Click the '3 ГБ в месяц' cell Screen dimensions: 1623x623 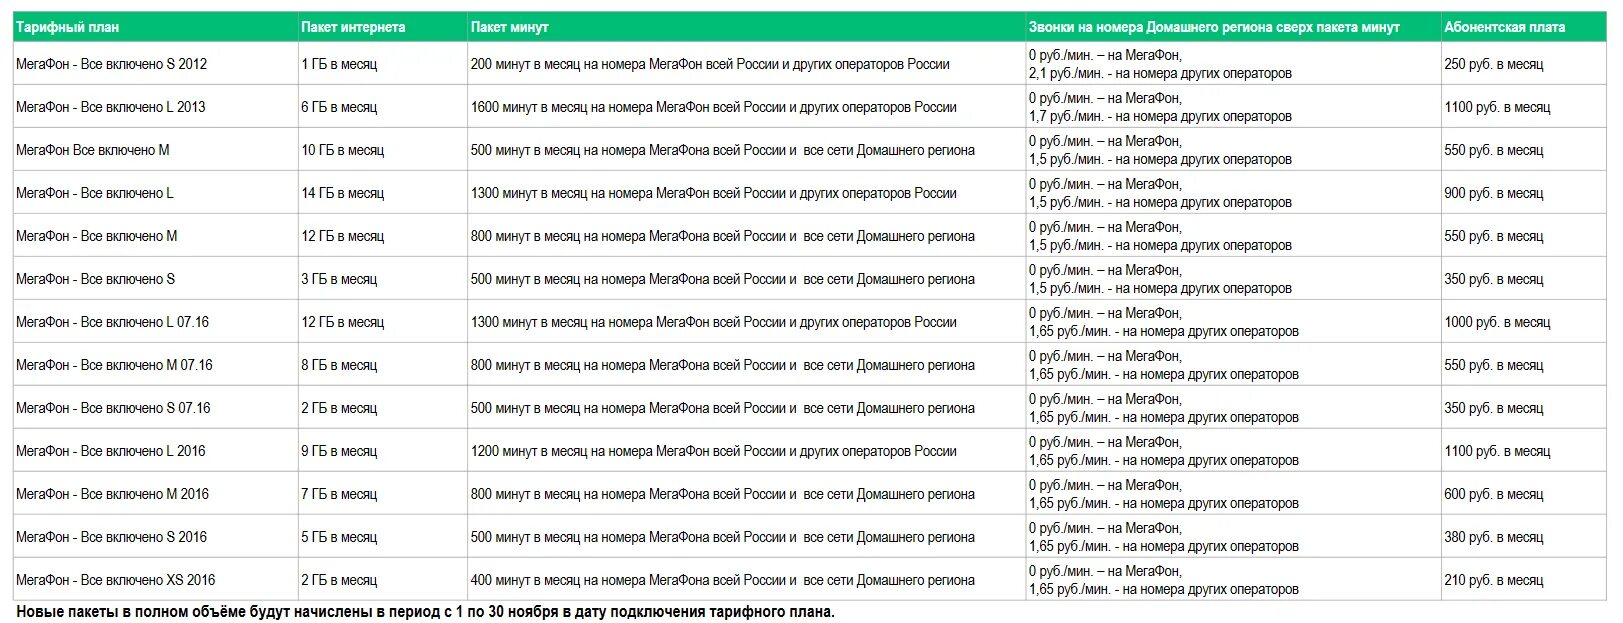[383, 279]
